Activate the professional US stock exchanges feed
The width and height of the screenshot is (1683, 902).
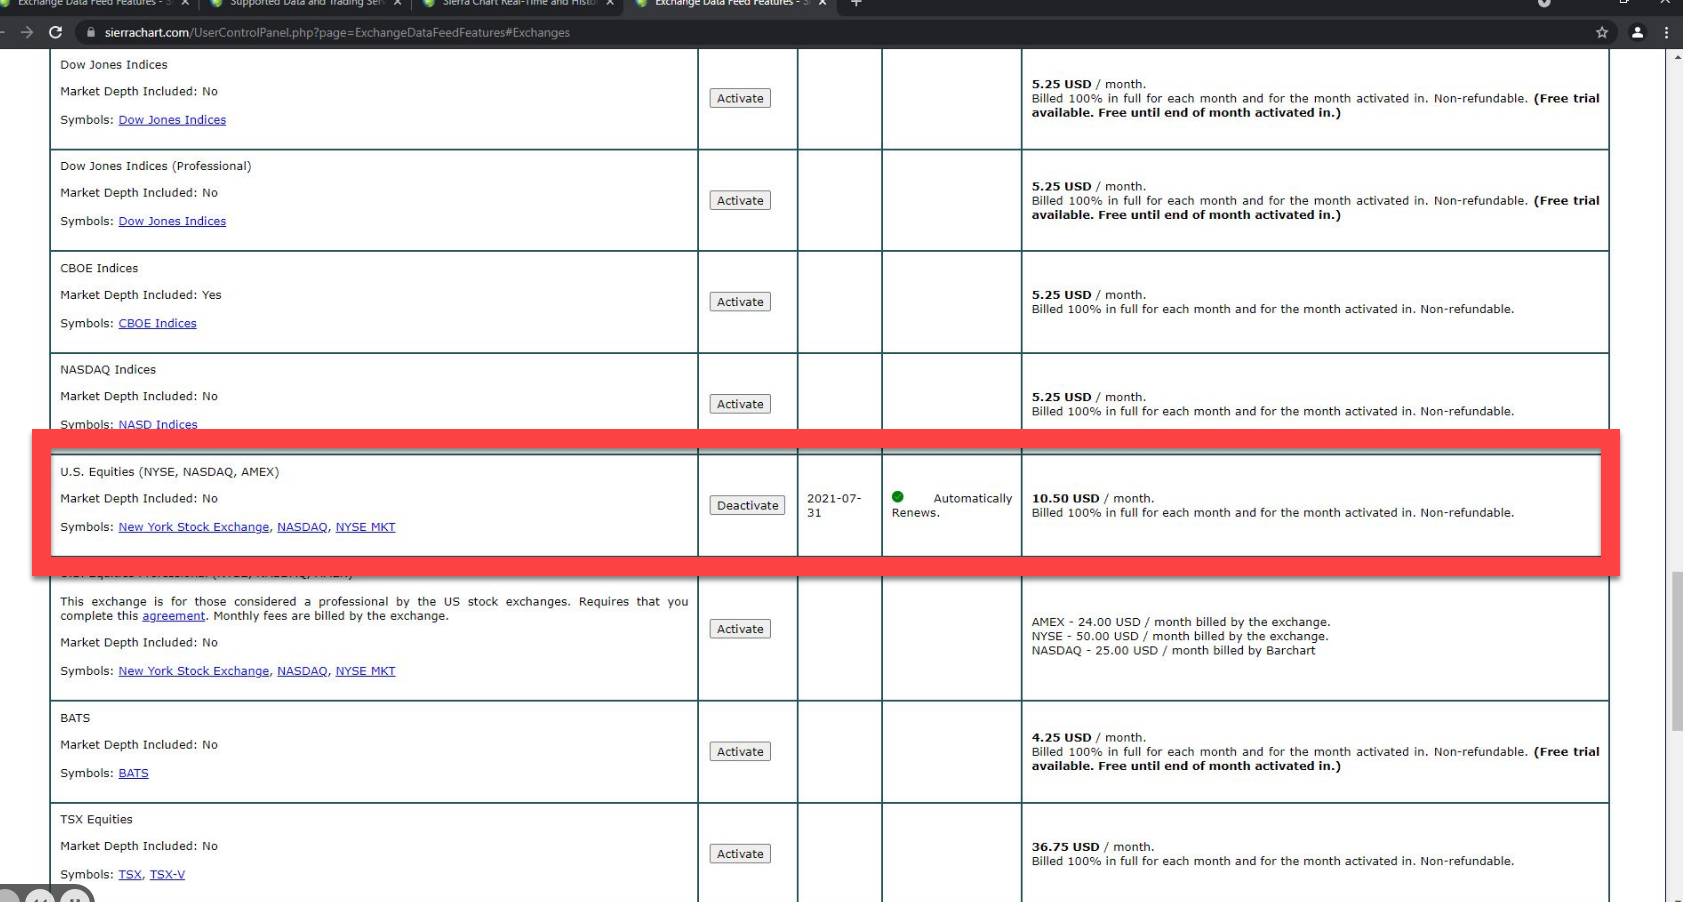click(740, 629)
